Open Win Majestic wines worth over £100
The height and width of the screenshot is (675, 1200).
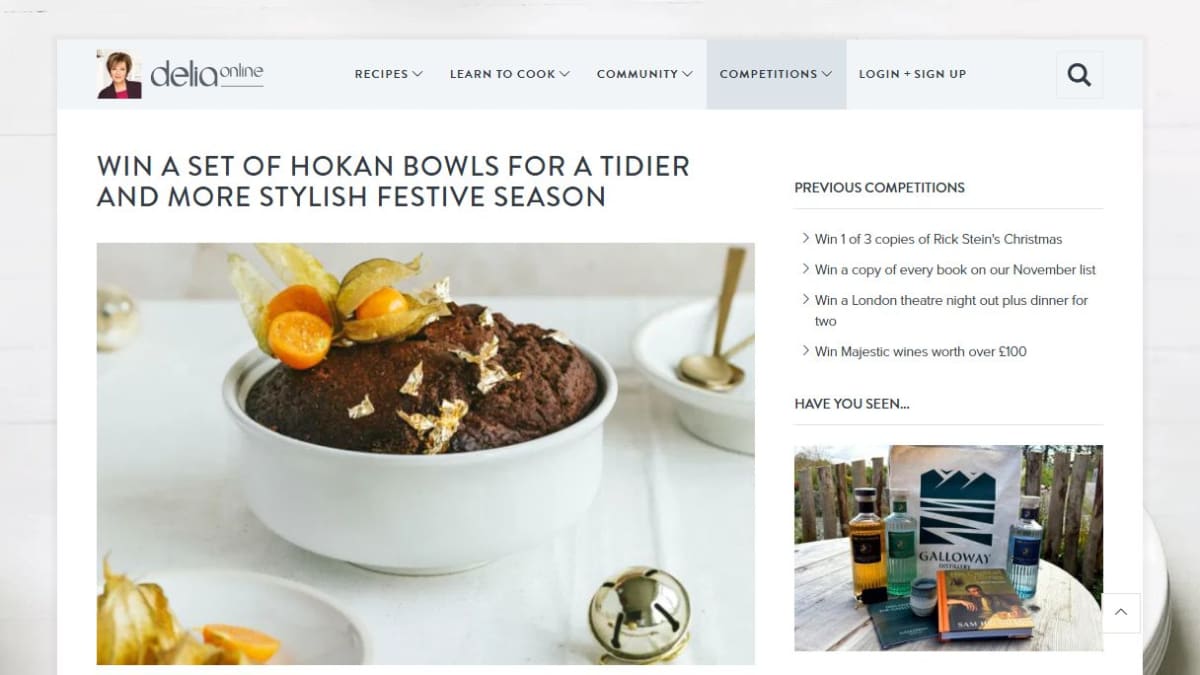(x=921, y=351)
